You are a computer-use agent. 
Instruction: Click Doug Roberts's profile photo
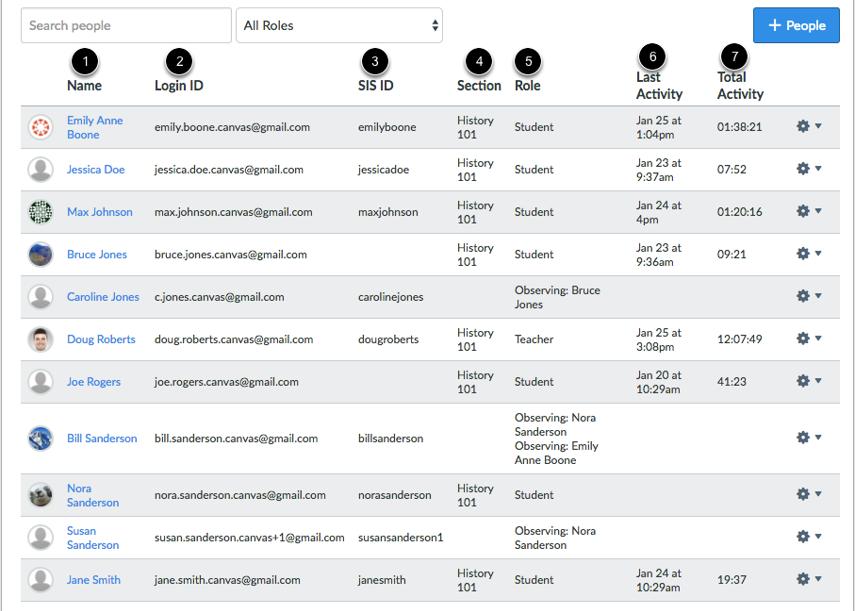[40, 340]
